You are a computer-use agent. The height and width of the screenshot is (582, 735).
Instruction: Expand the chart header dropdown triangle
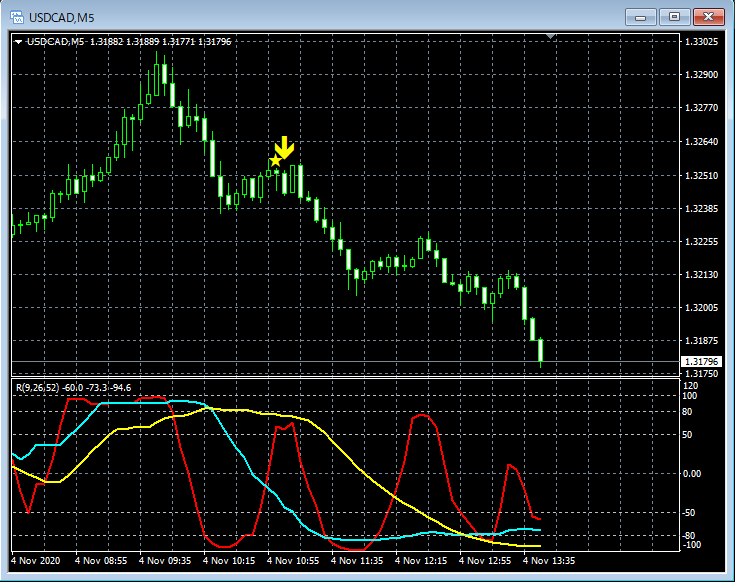(x=18, y=42)
